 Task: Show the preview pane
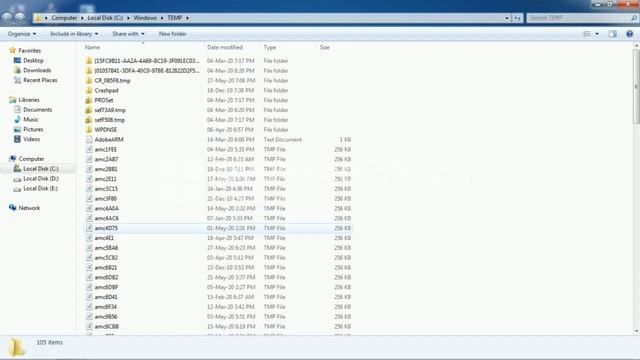(613, 34)
